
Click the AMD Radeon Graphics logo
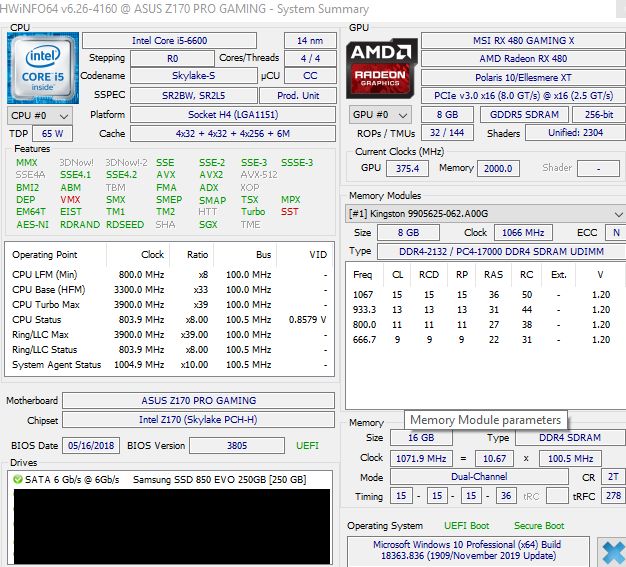coord(381,68)
